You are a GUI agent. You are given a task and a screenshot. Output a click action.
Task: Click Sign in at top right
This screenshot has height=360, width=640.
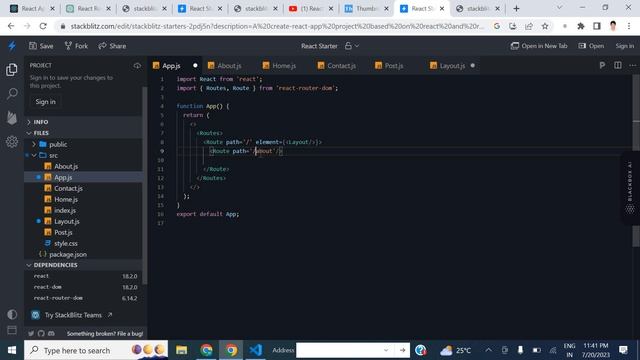pyautogui.click(x=624, y=46)
